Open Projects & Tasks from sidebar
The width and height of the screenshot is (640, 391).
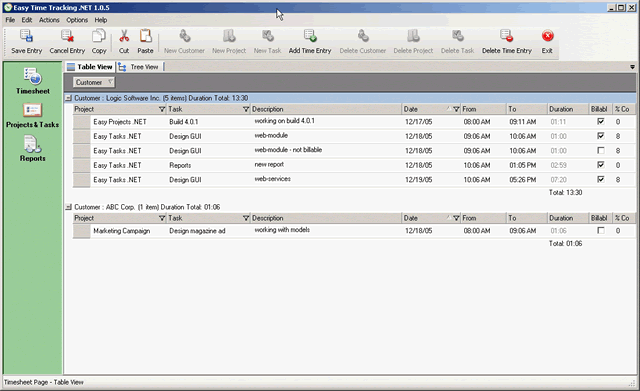pyautogui.click(x=33, y=116)
